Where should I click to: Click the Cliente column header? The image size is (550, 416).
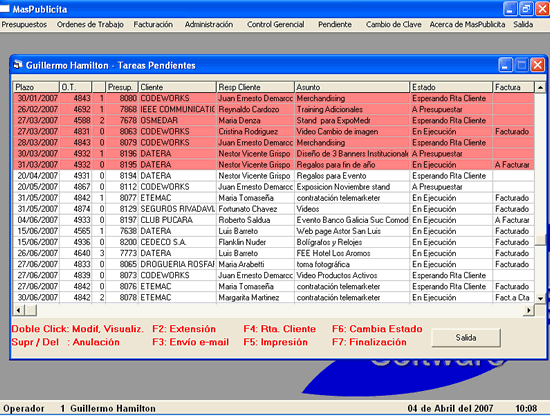tap(177, 87)
